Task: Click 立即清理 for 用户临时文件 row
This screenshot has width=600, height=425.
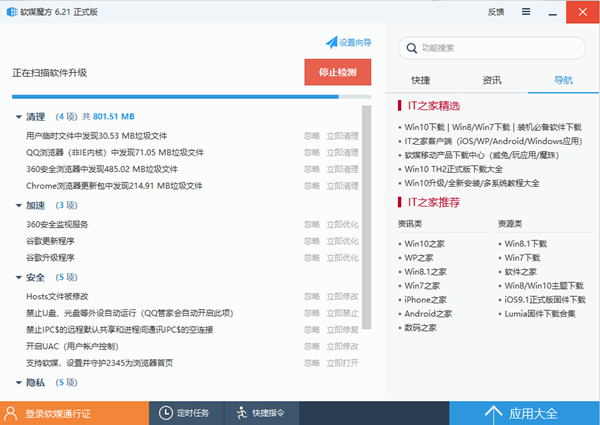Action: [x=342, y=136]
